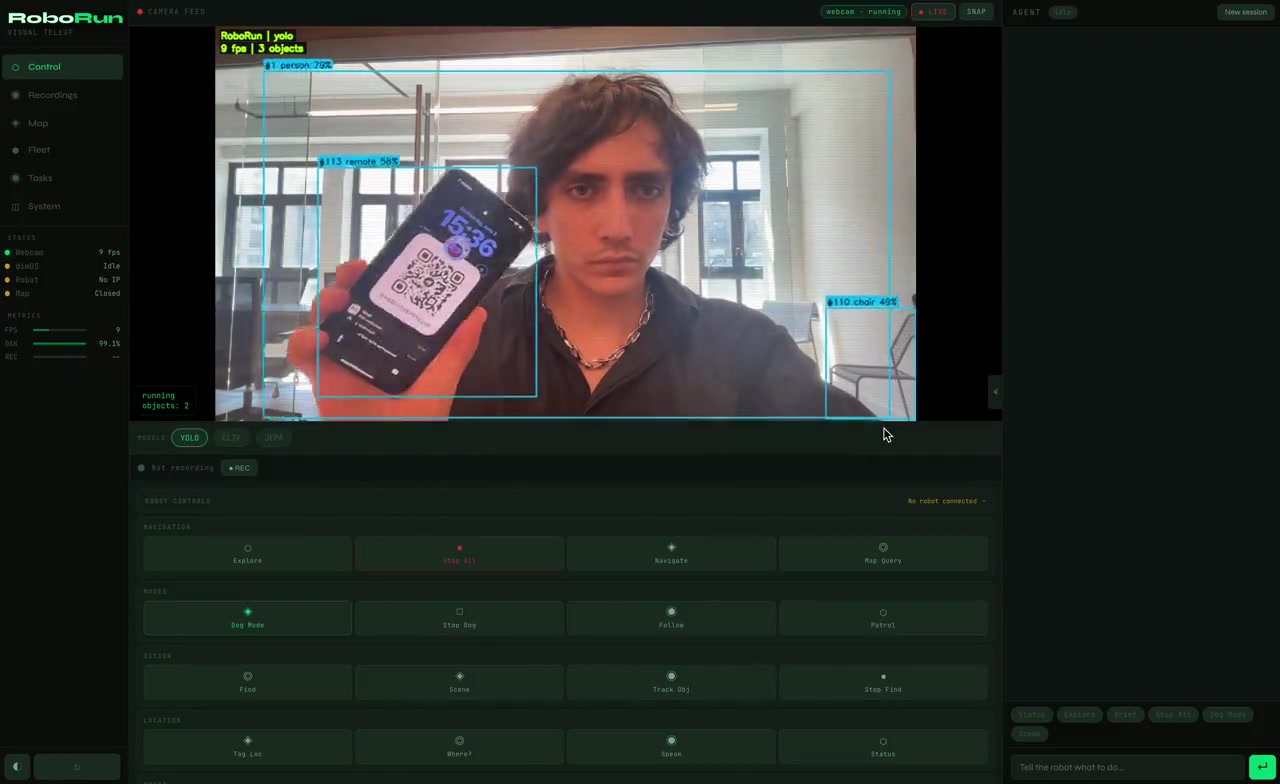Screen dimensions: 1280x784
Task: Click the theme icon at sidebar bottom
Action: click(x=16, y=767)
